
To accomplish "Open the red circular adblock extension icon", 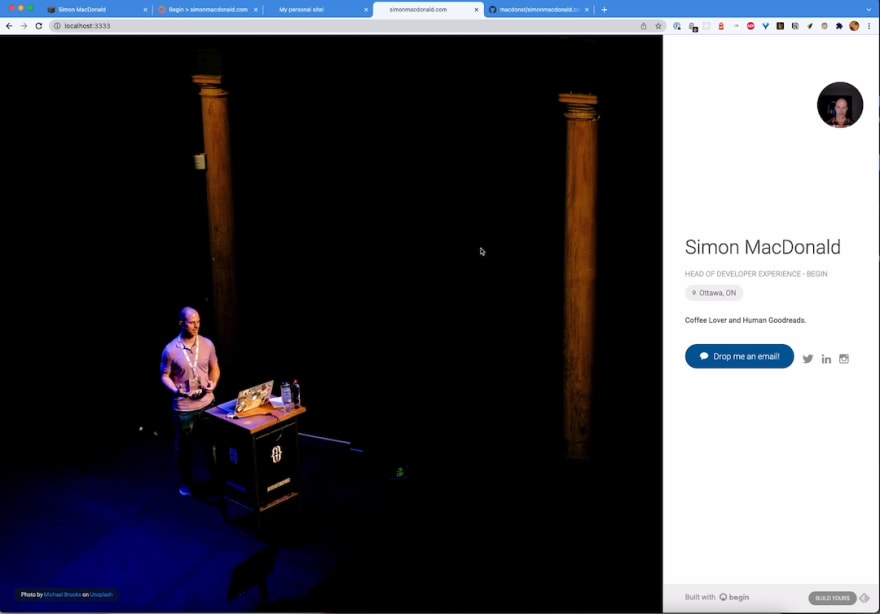I will coord(750,26).
